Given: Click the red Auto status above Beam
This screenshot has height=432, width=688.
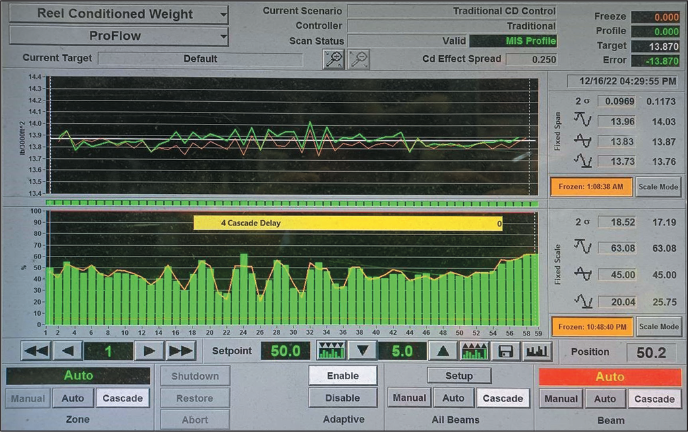Looking at the screenshot, I should pos(610,377).
